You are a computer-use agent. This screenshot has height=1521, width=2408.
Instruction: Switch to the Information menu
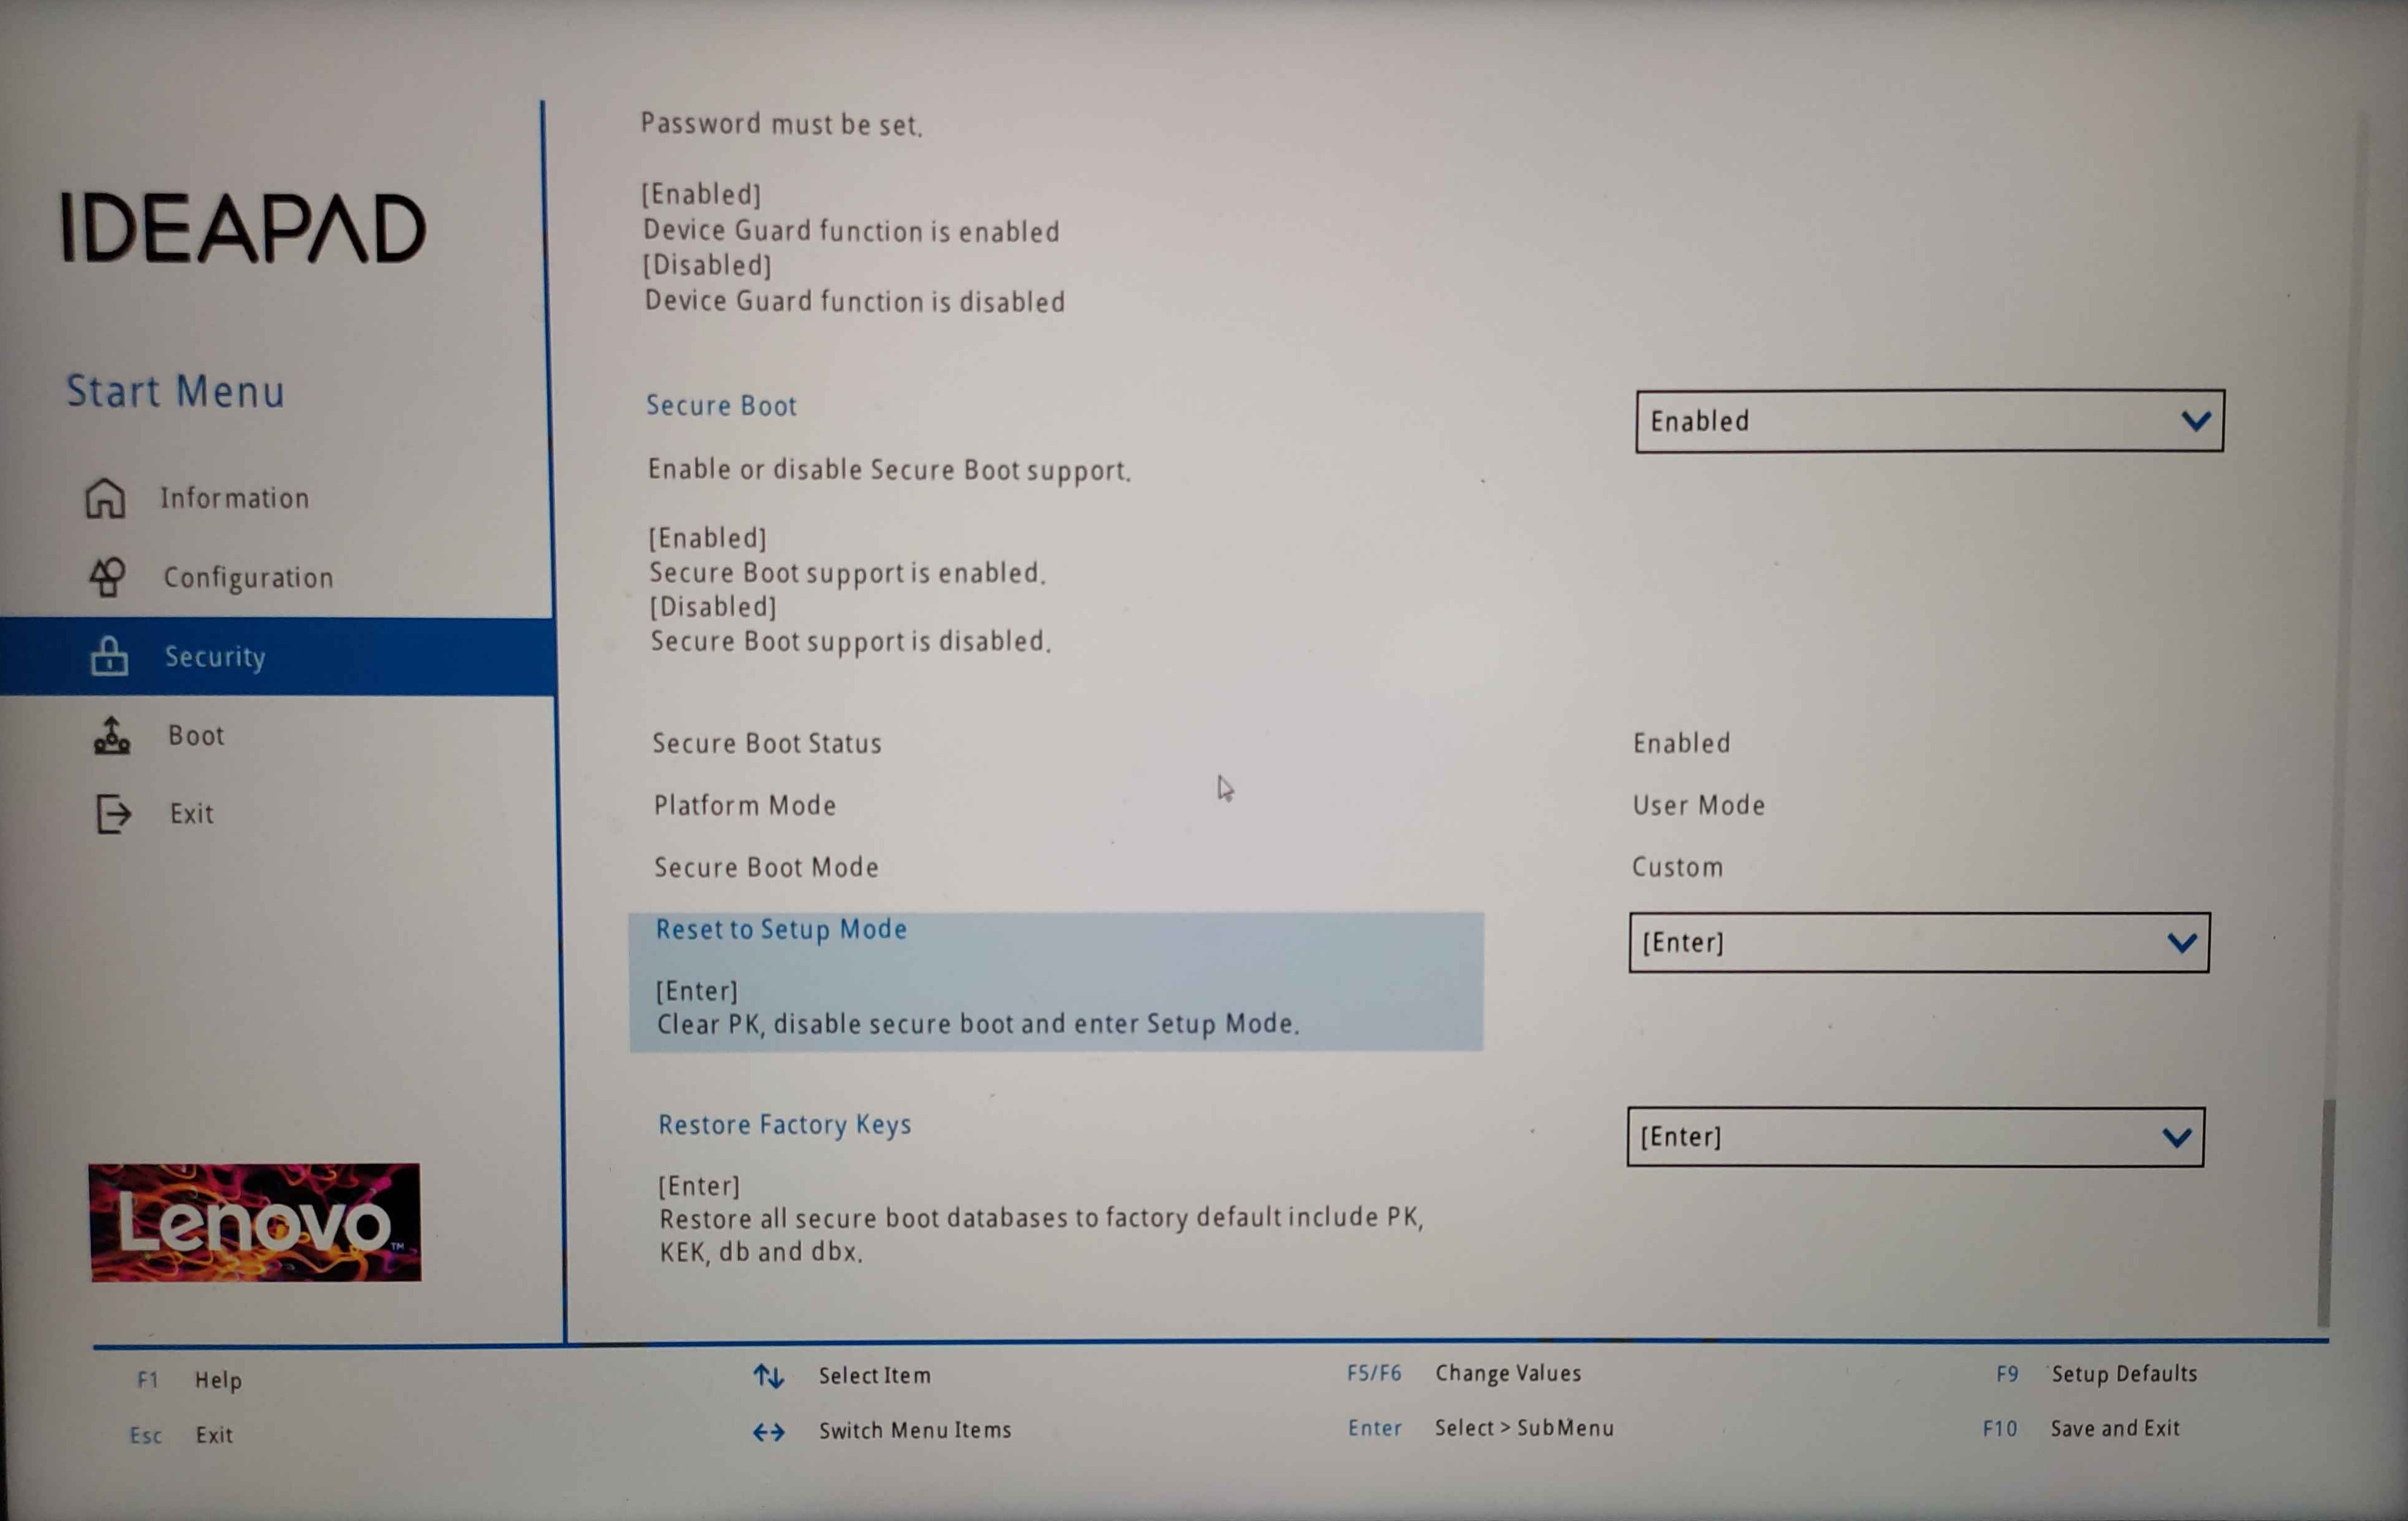[x=234, y=498]
